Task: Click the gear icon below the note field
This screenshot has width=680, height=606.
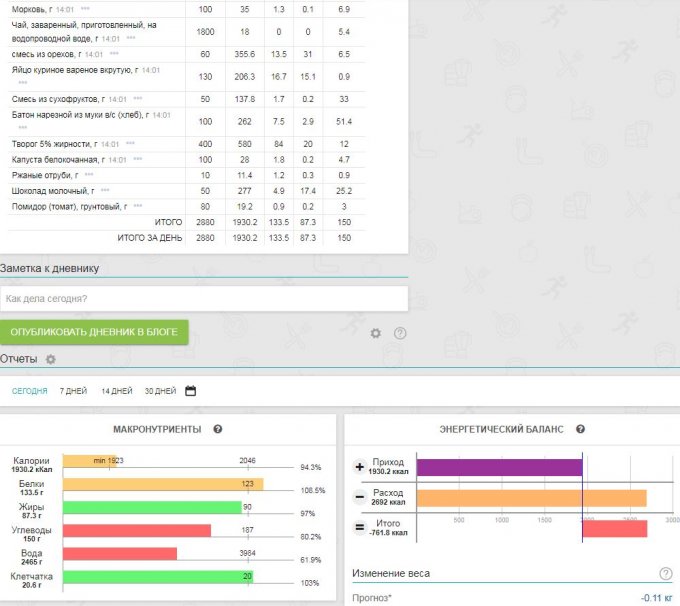Action: (376, 333)
